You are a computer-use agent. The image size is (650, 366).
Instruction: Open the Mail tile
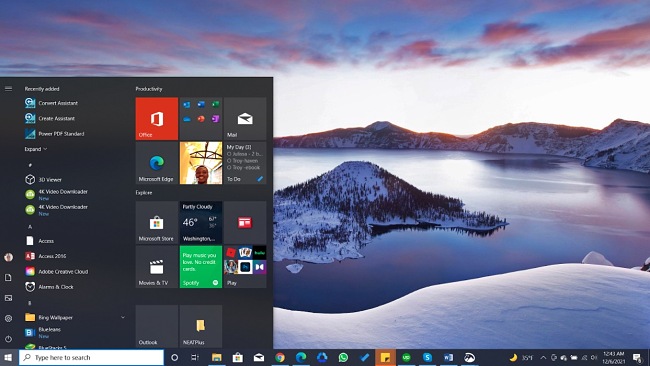point(245,119)
